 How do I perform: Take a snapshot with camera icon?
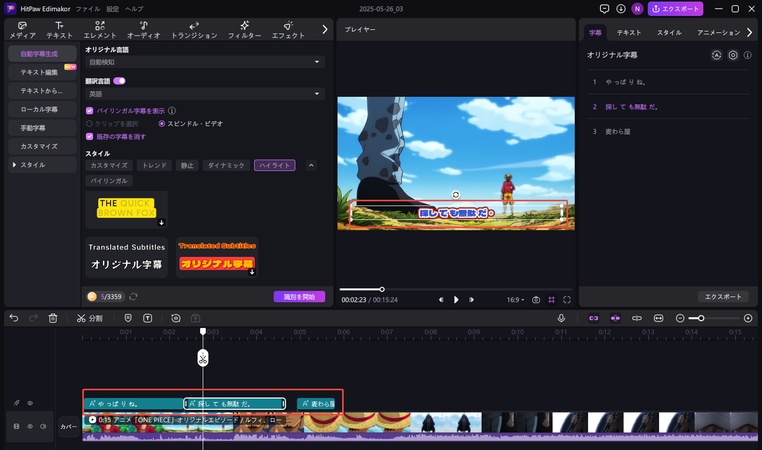(536, 300)
